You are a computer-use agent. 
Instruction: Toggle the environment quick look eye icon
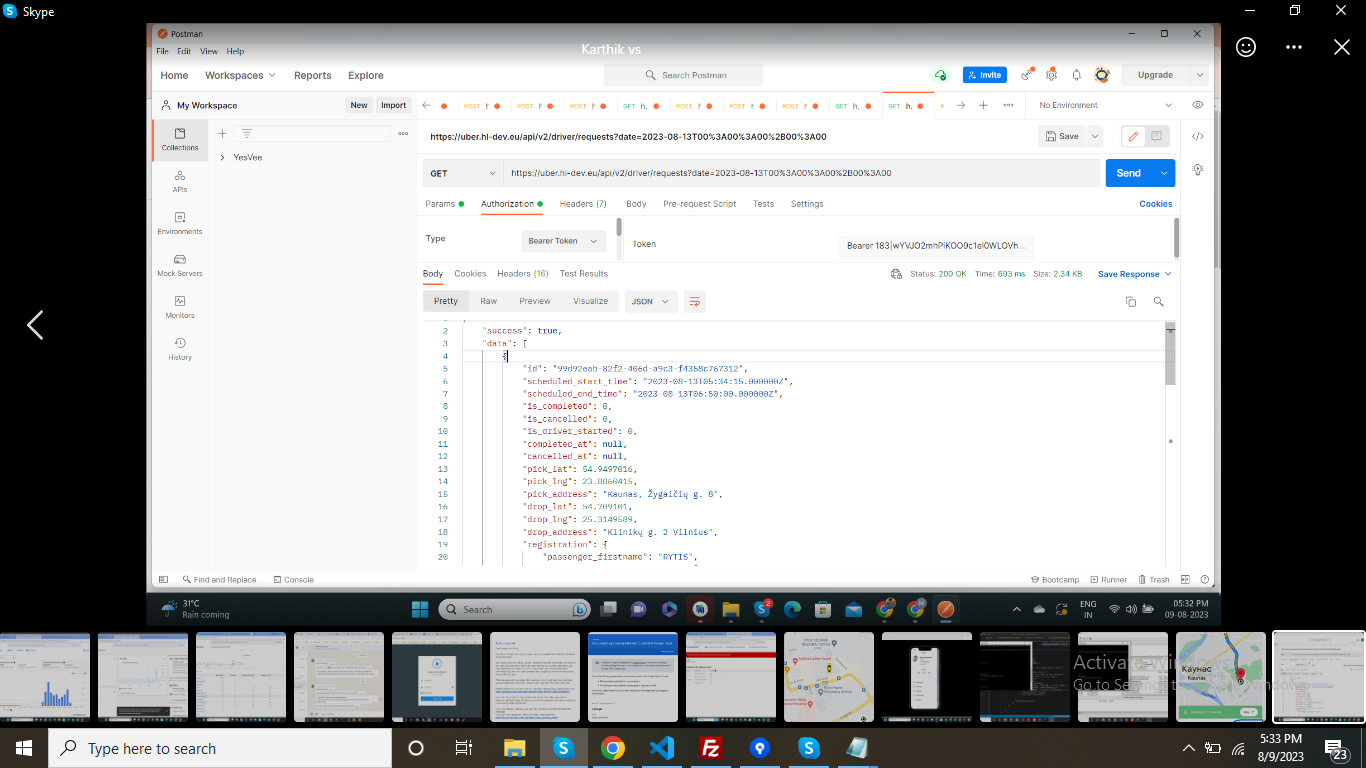[x=1197, y=105]
